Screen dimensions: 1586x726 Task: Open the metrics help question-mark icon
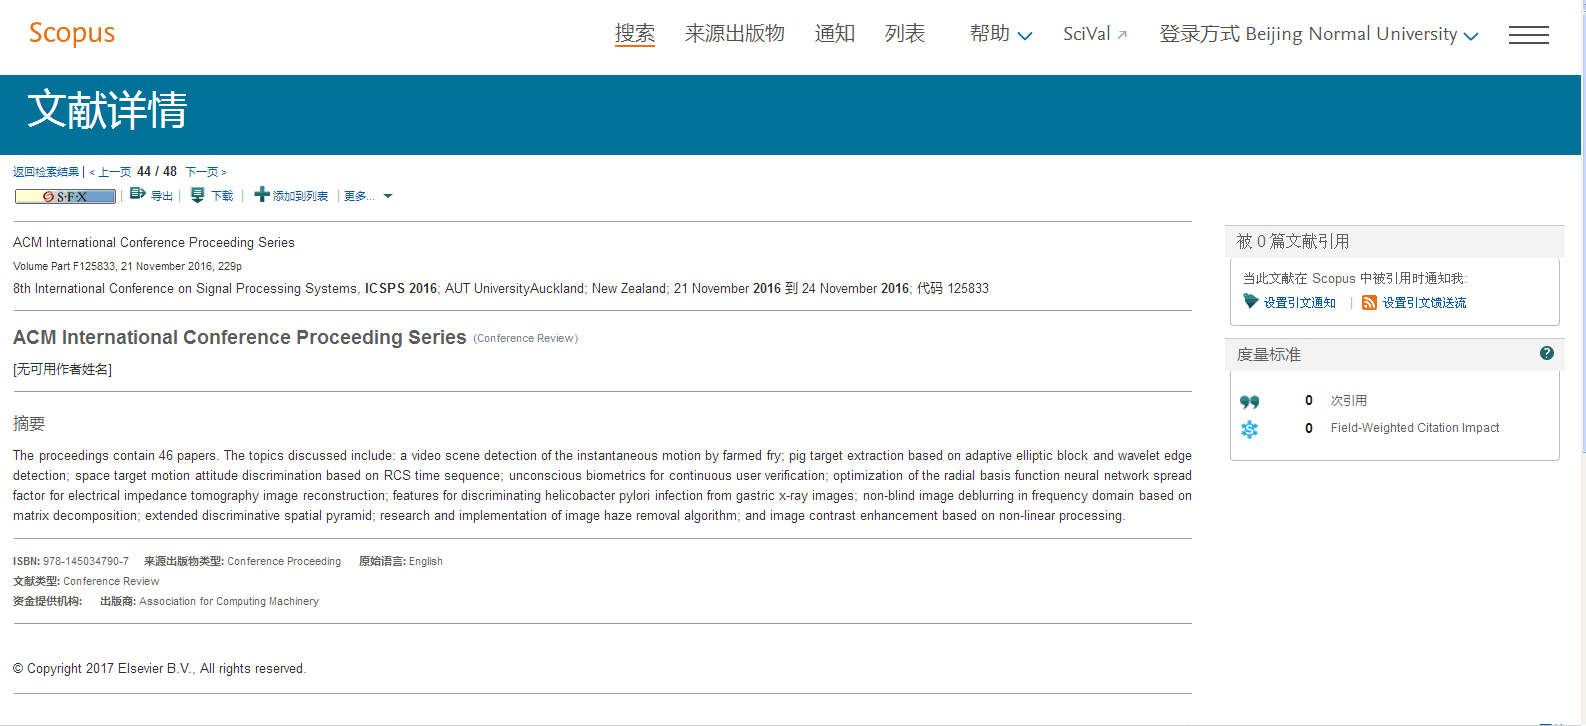[1547, 353]
